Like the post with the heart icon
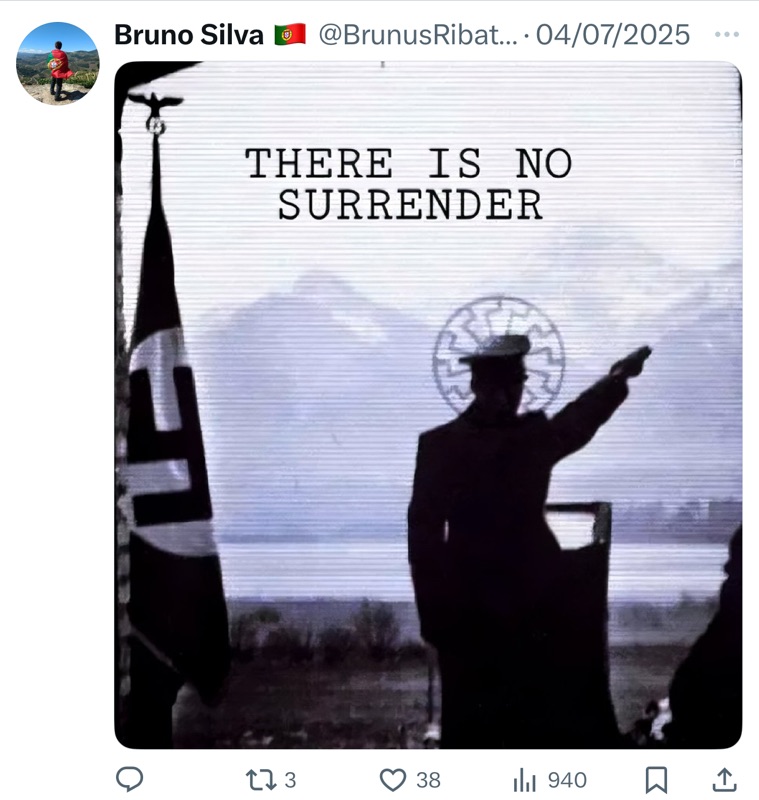The width and height of the screenshot is (759, 800). click(393, 780)
